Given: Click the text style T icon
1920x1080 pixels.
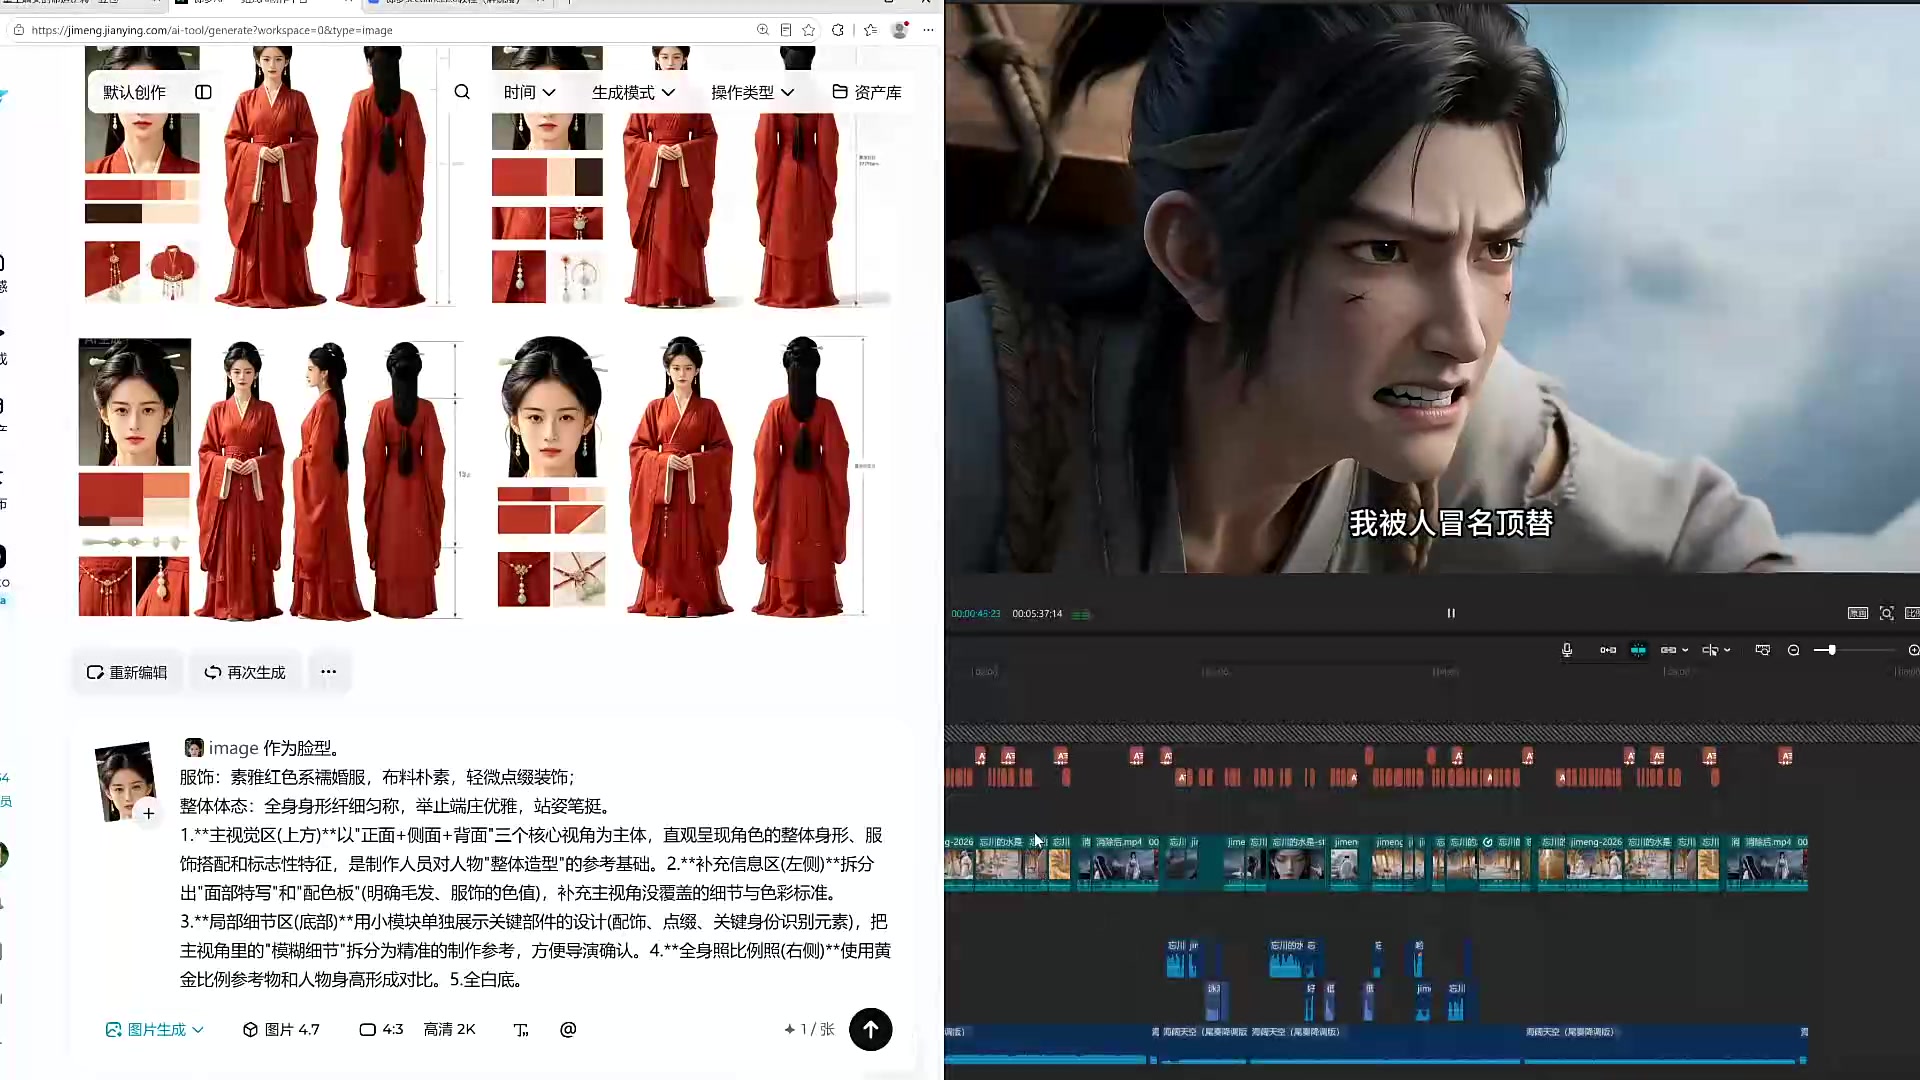Looking at the screenshot, I should pyautogui.click(x=520, y=1029).
